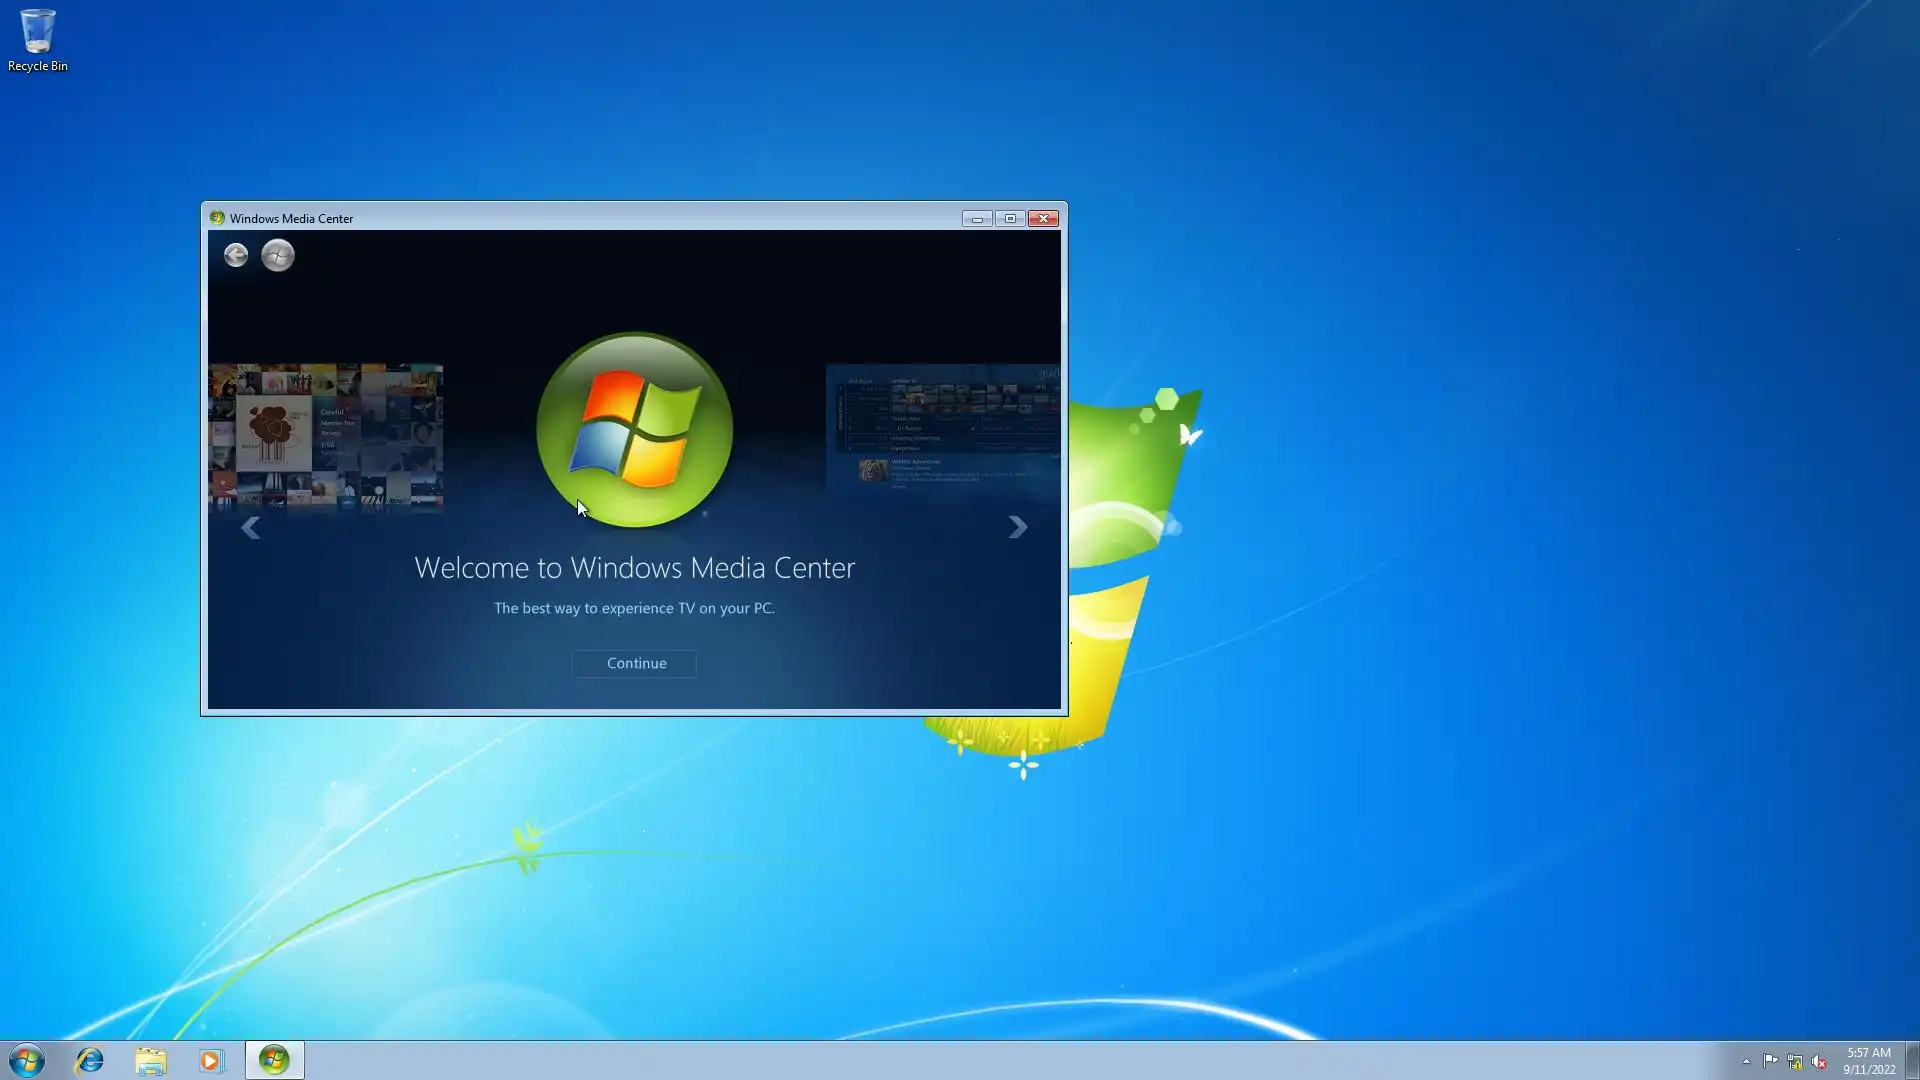
Task: Click the large Windows logo orb
Action: [x=635, y=430]
